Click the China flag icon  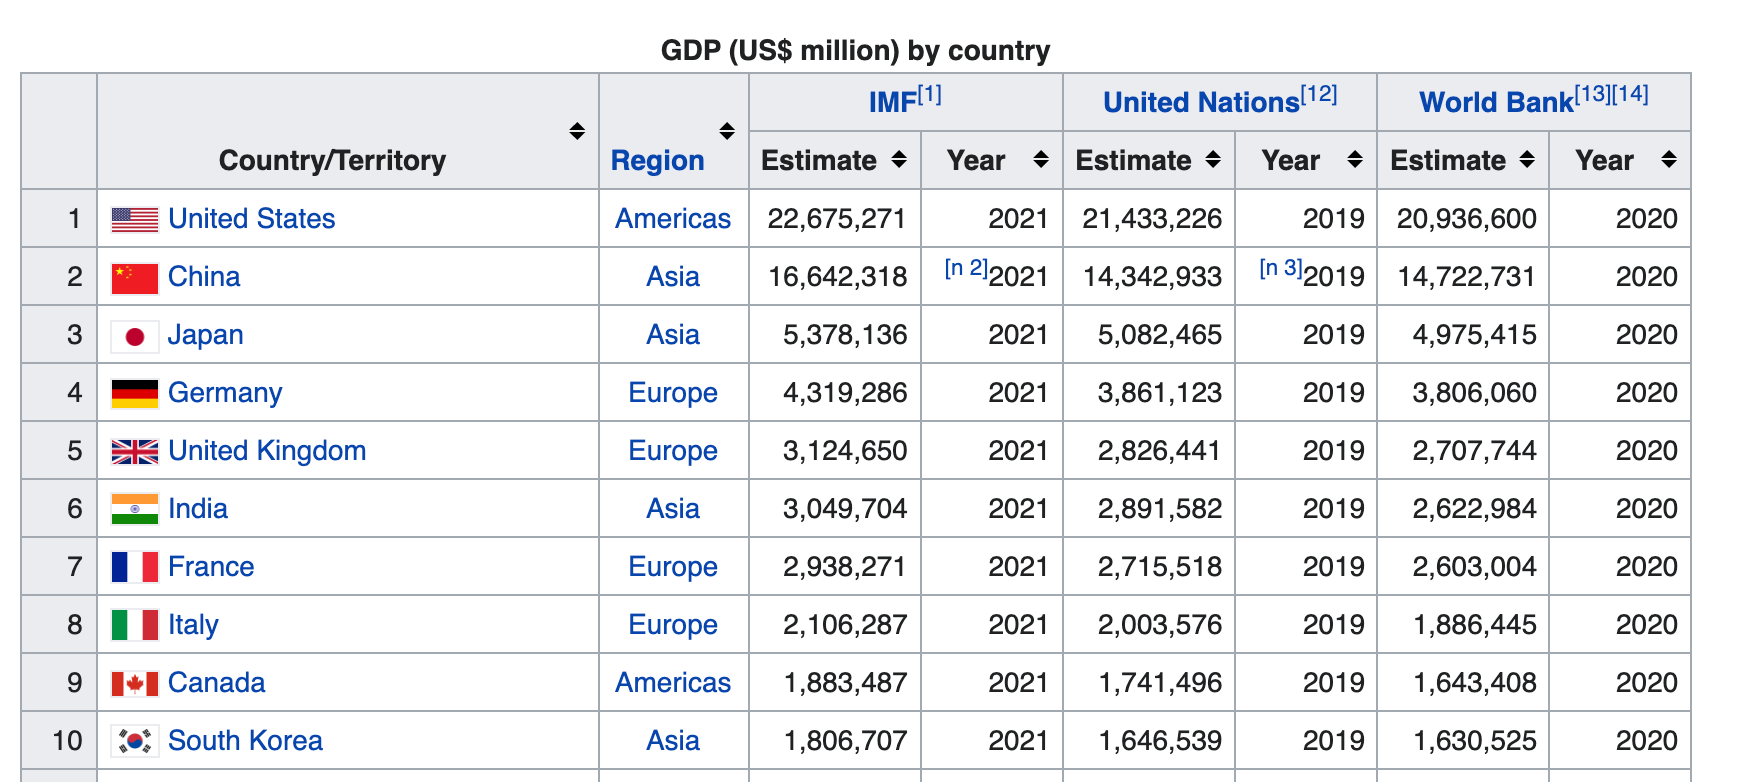[135, 278]
